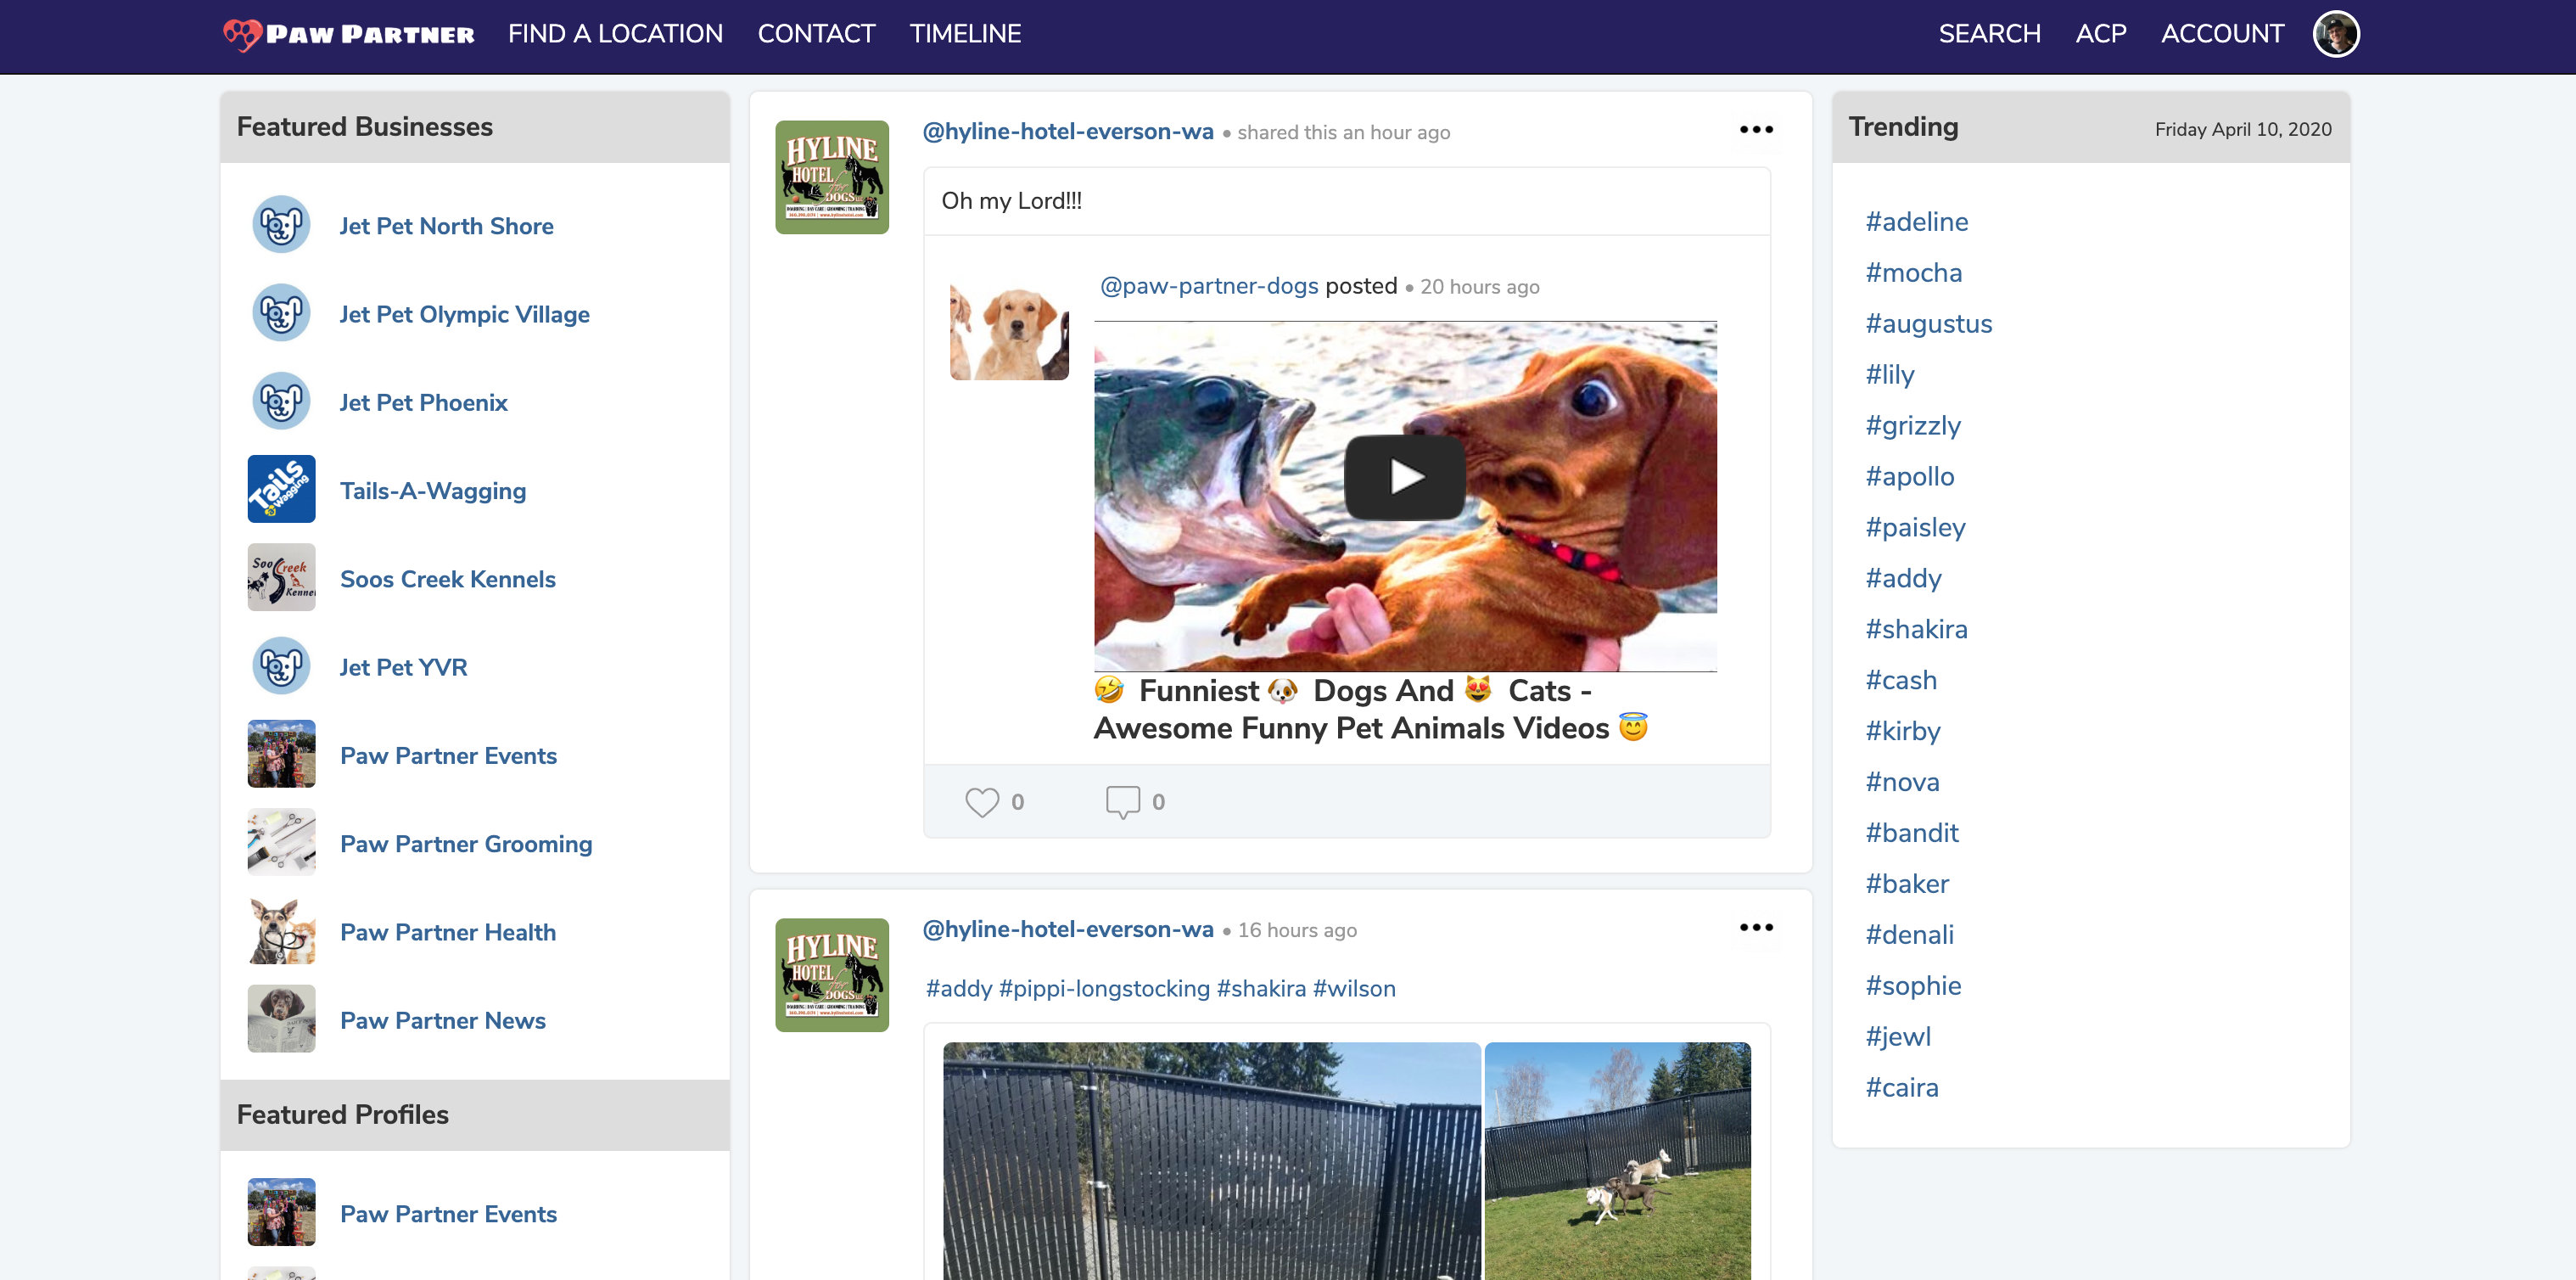Click the Tails-A-Wagging logo icon

point(281,490)
